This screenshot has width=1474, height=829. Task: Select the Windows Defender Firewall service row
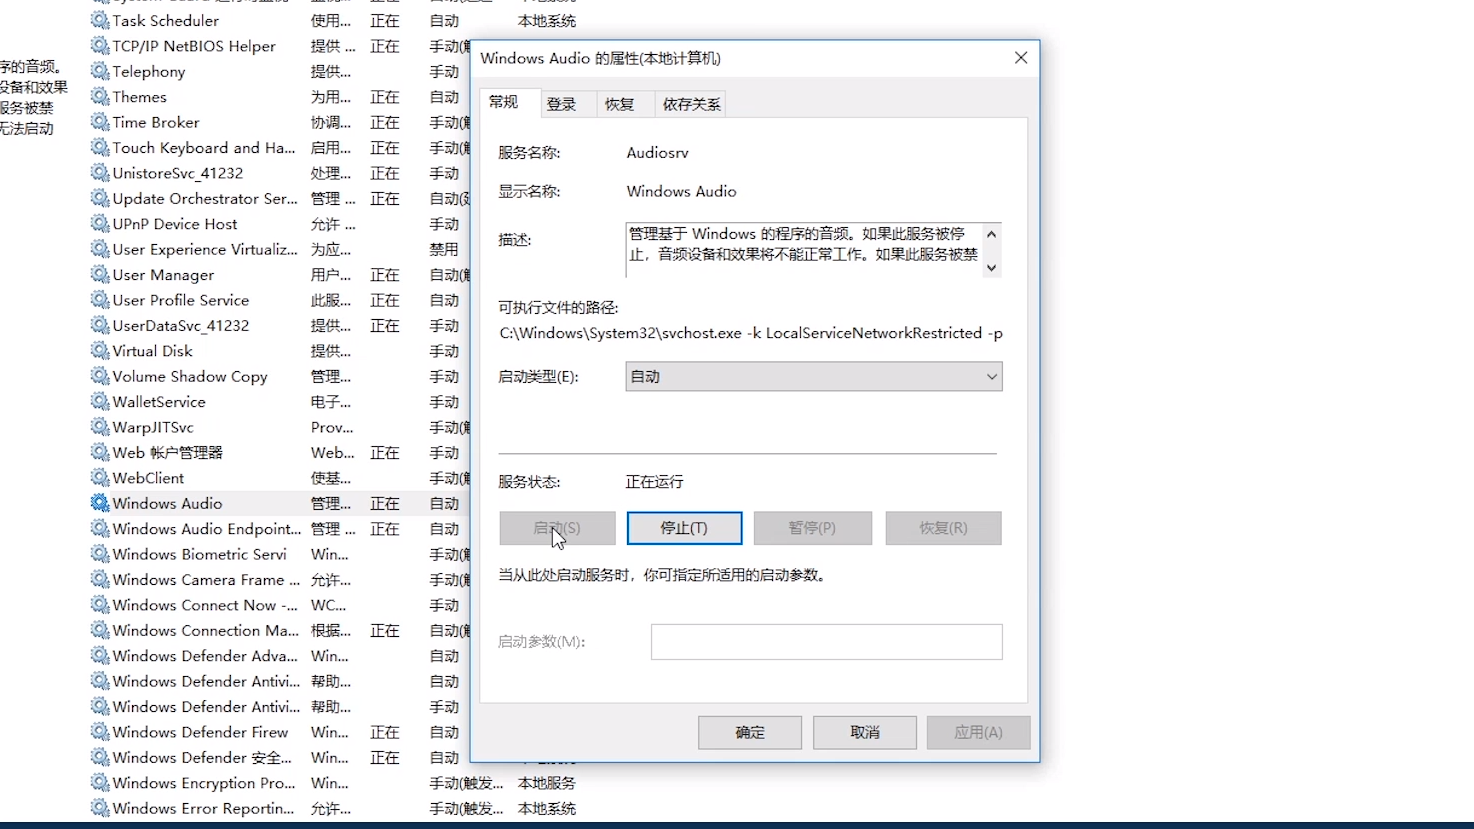(280, 732)
